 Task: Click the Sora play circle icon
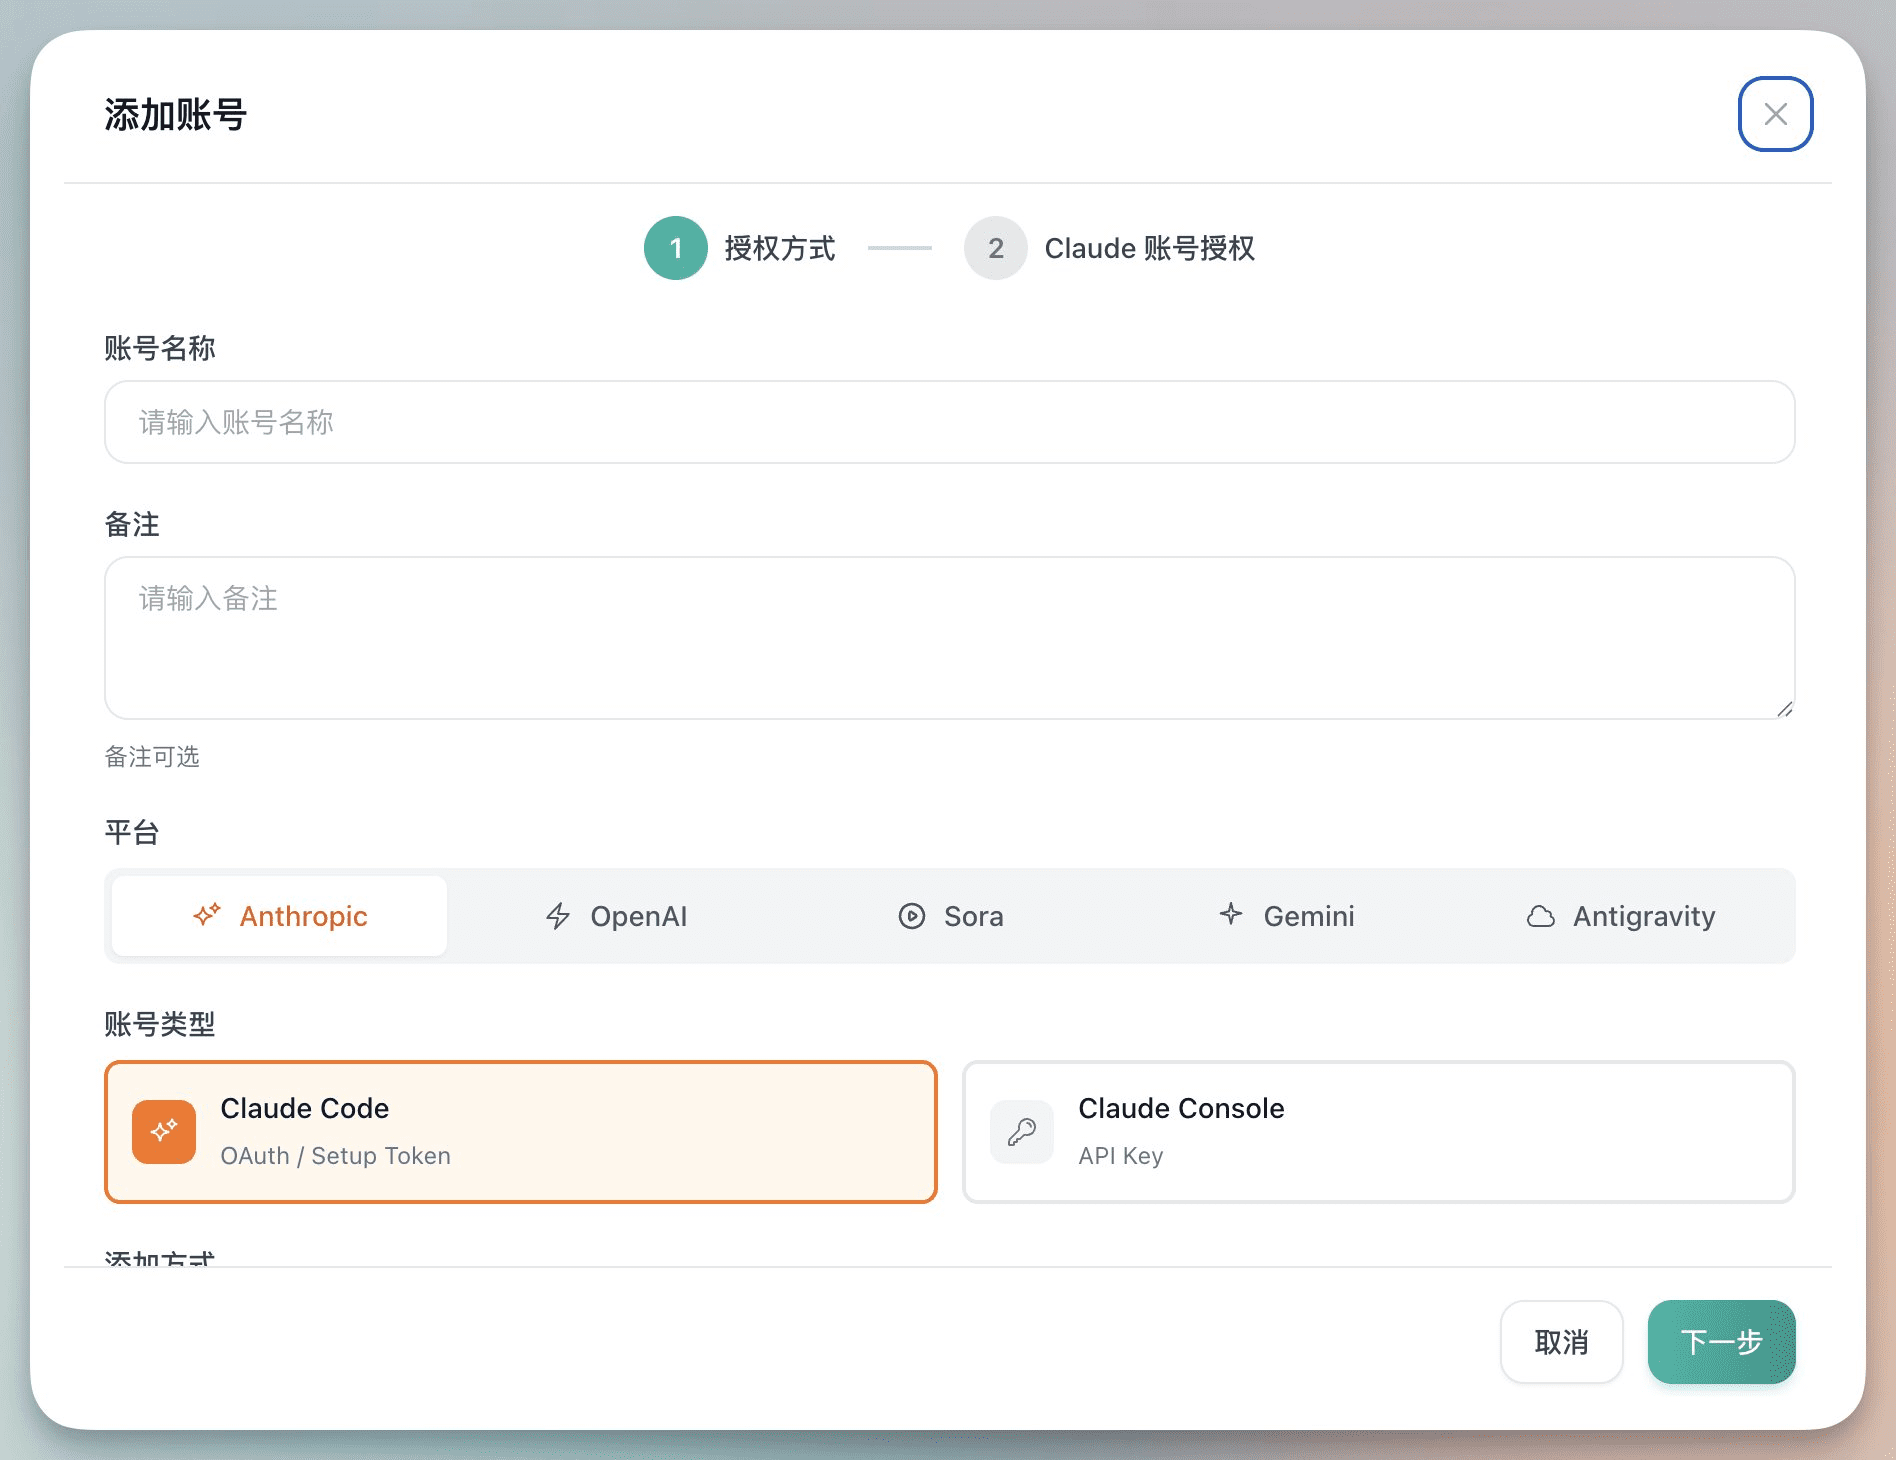911,916
